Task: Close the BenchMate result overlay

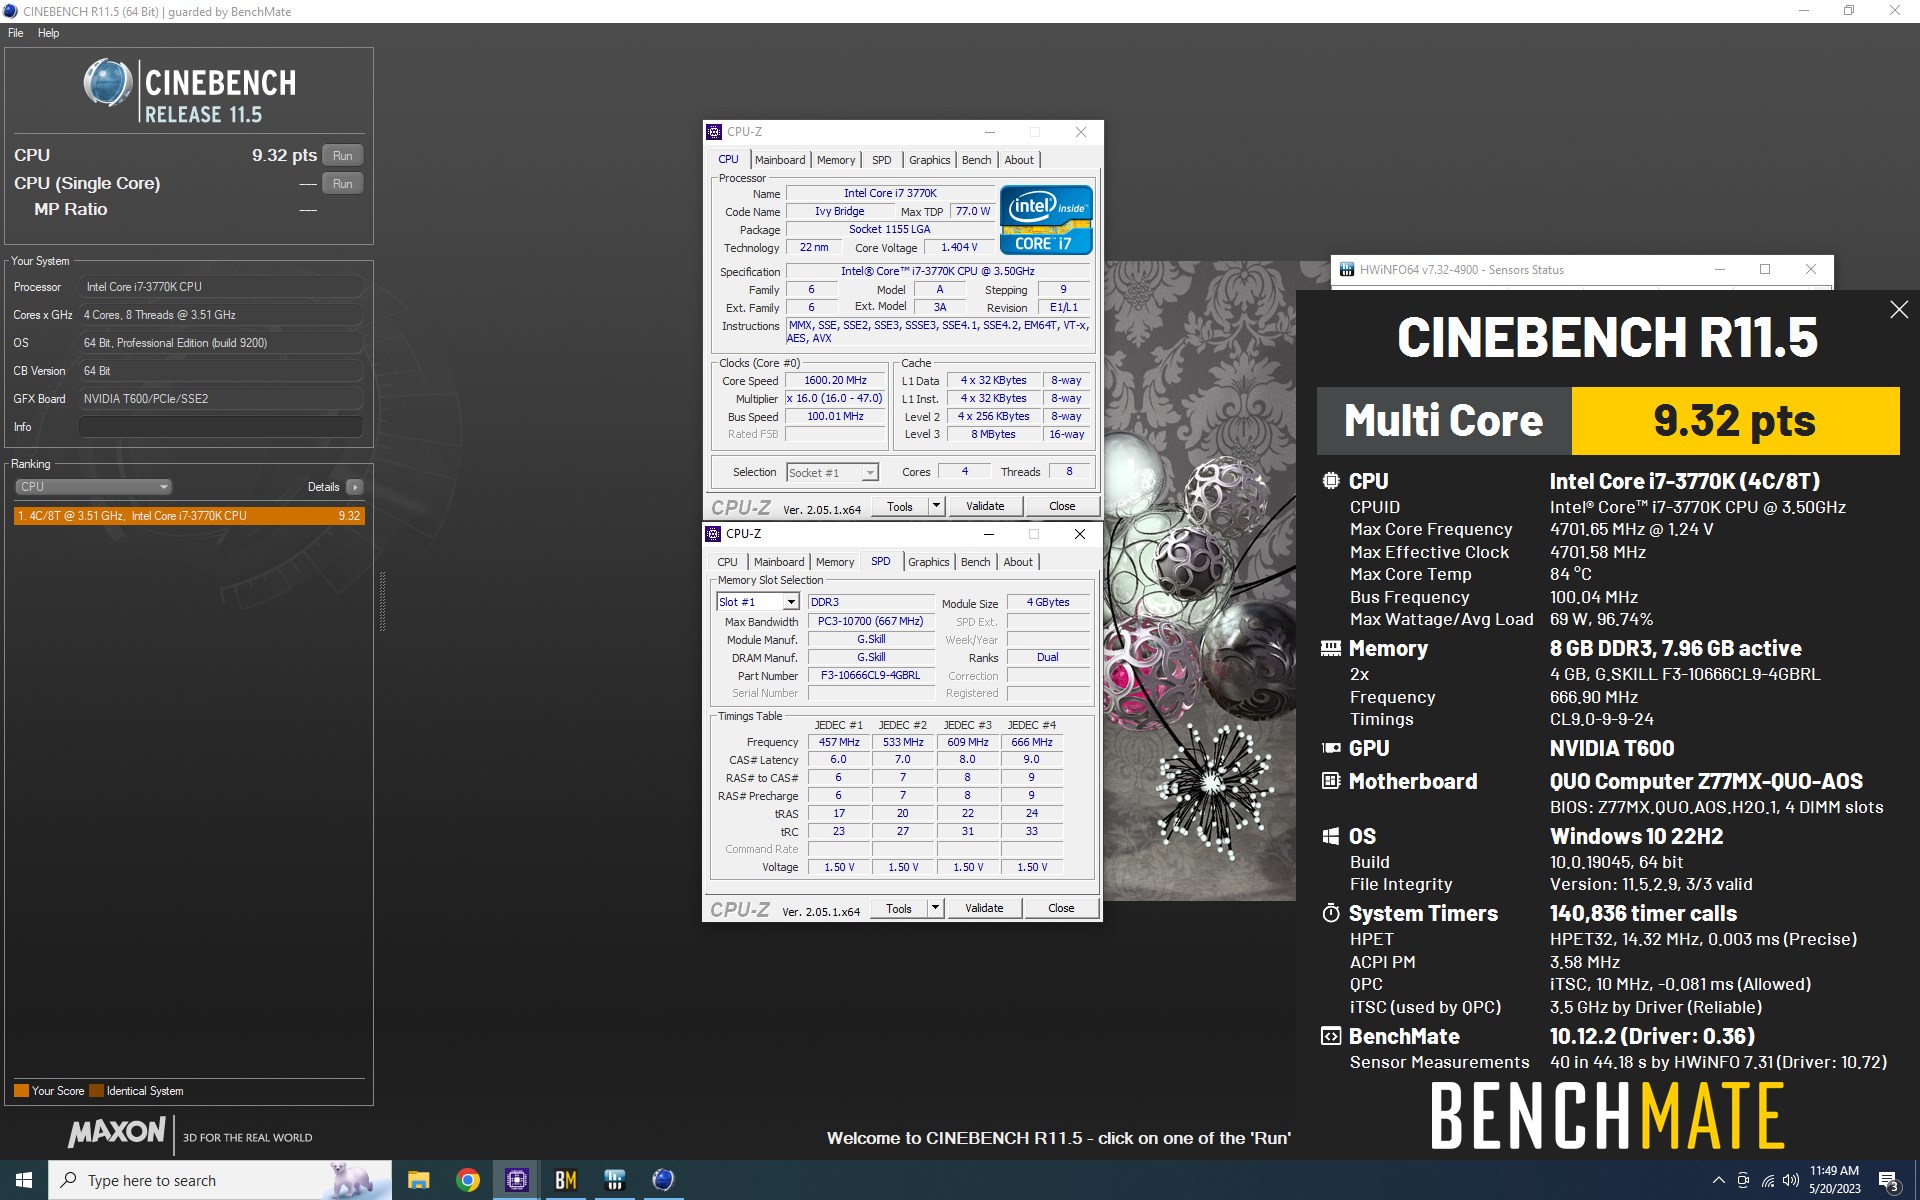Action: pos(1899,310)
